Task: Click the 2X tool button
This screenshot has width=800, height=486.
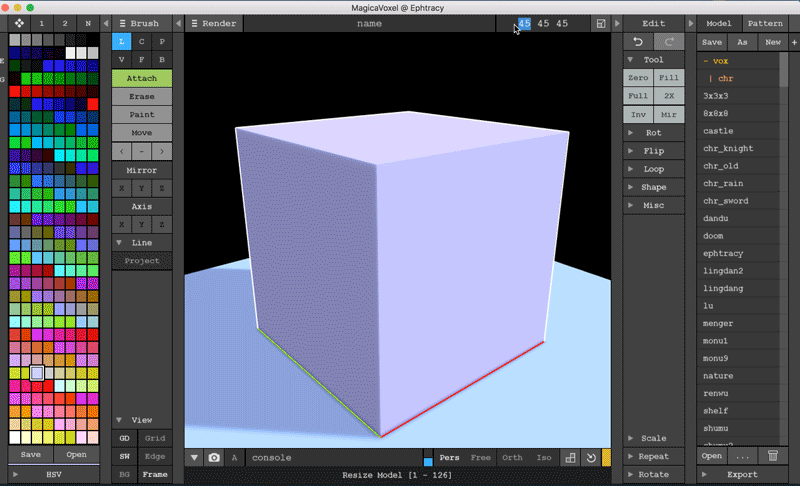Action: [669, 95]
